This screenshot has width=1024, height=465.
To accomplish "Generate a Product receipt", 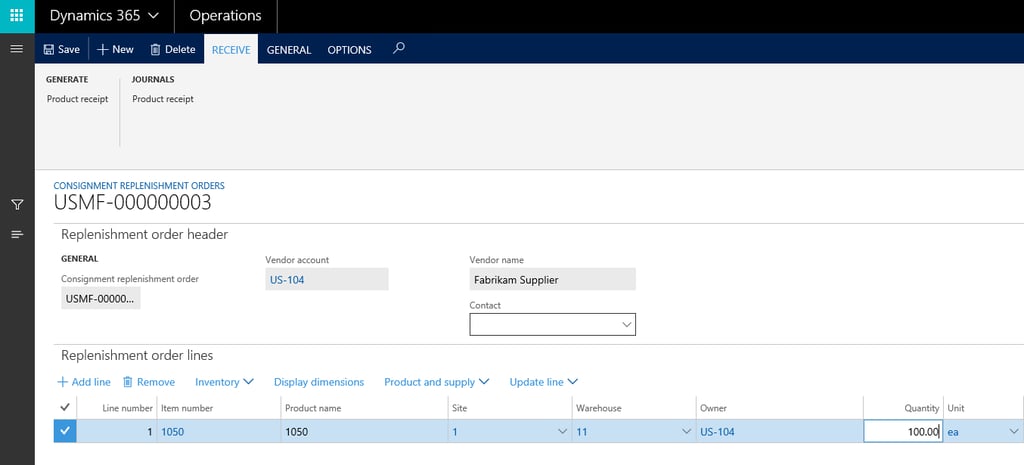I will [x=78, y=99].
